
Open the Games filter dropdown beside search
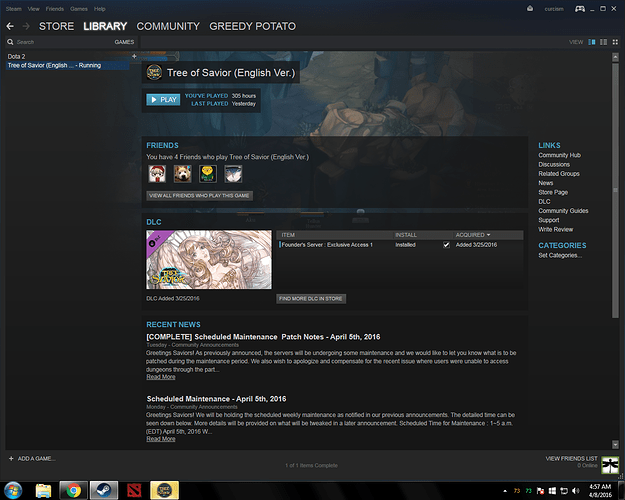click(x=124, y=43)
